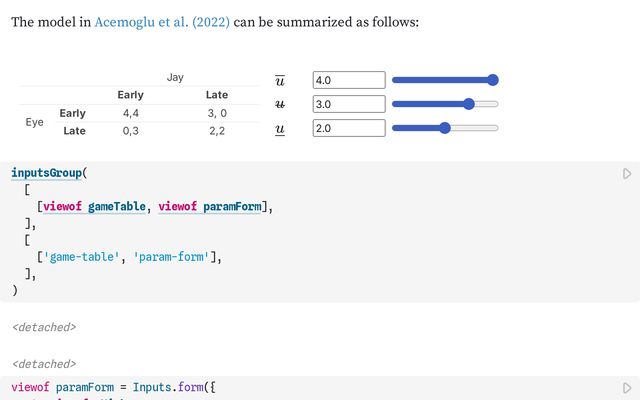Click the inputsGroup function name
The image size is (640, 400).
point(47,173)
